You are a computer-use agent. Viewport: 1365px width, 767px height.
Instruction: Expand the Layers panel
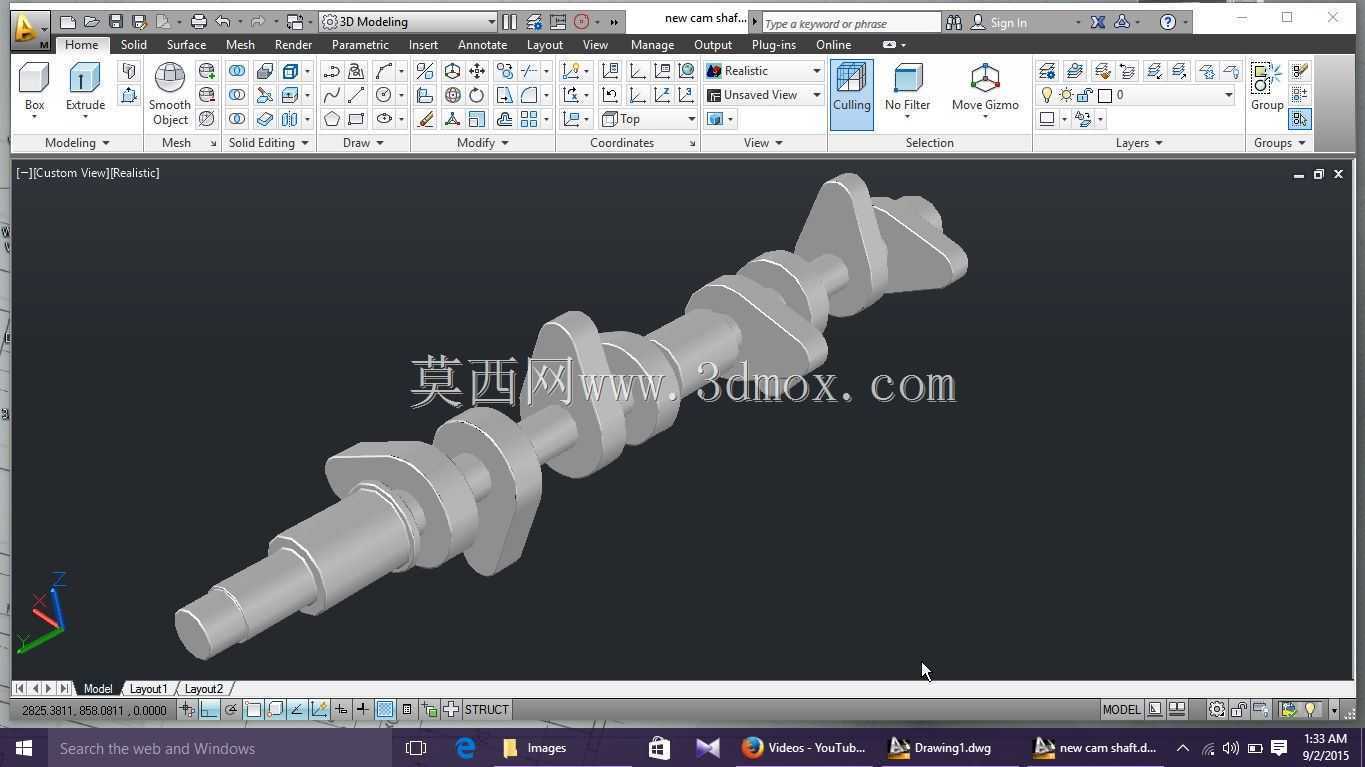1139,143
